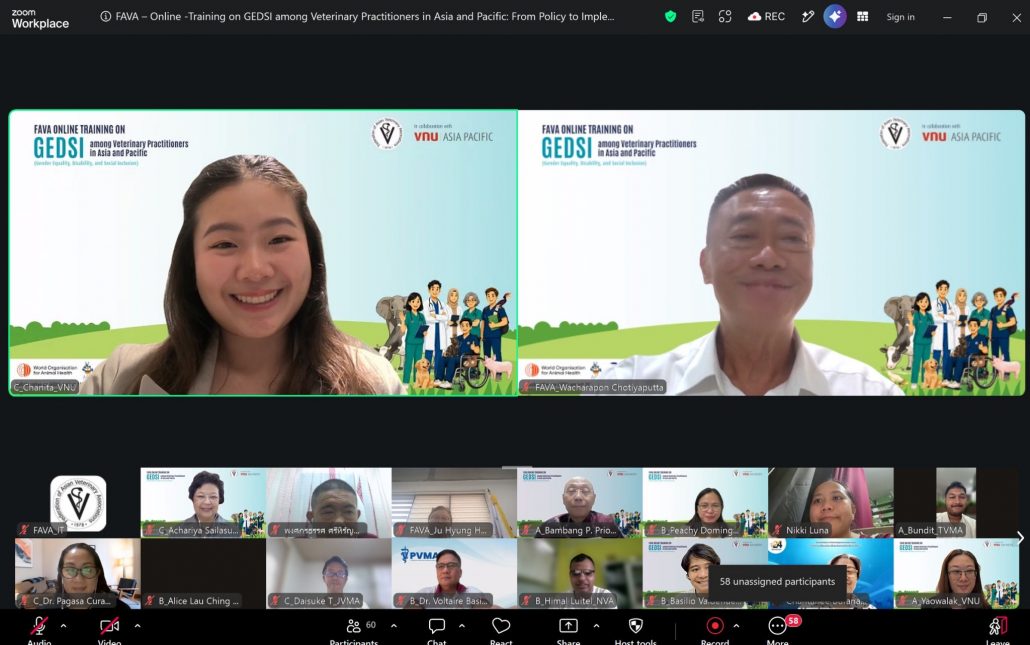Viewport: 1030px width, 645px height.
Task: Select the FAVA_Ju Hyung H... thumbnail
Action: point(455,503)
